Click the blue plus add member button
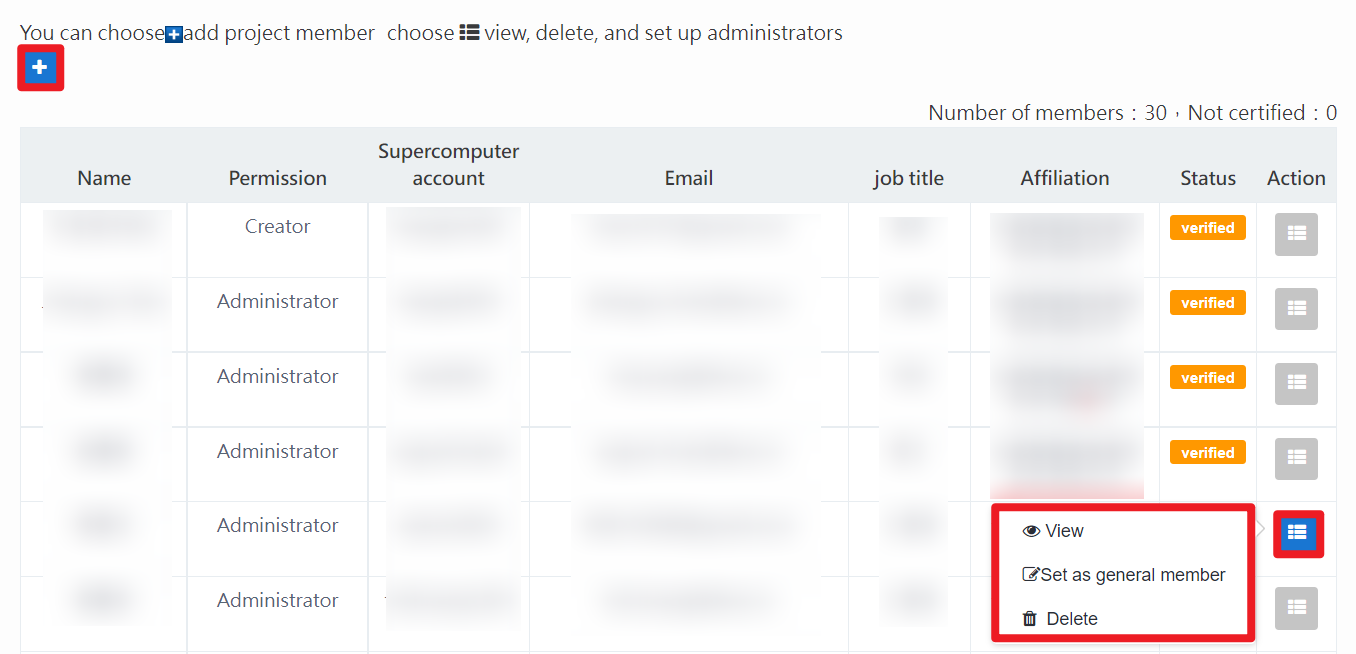Viewport: 1356px width, 654px height. 40,67
